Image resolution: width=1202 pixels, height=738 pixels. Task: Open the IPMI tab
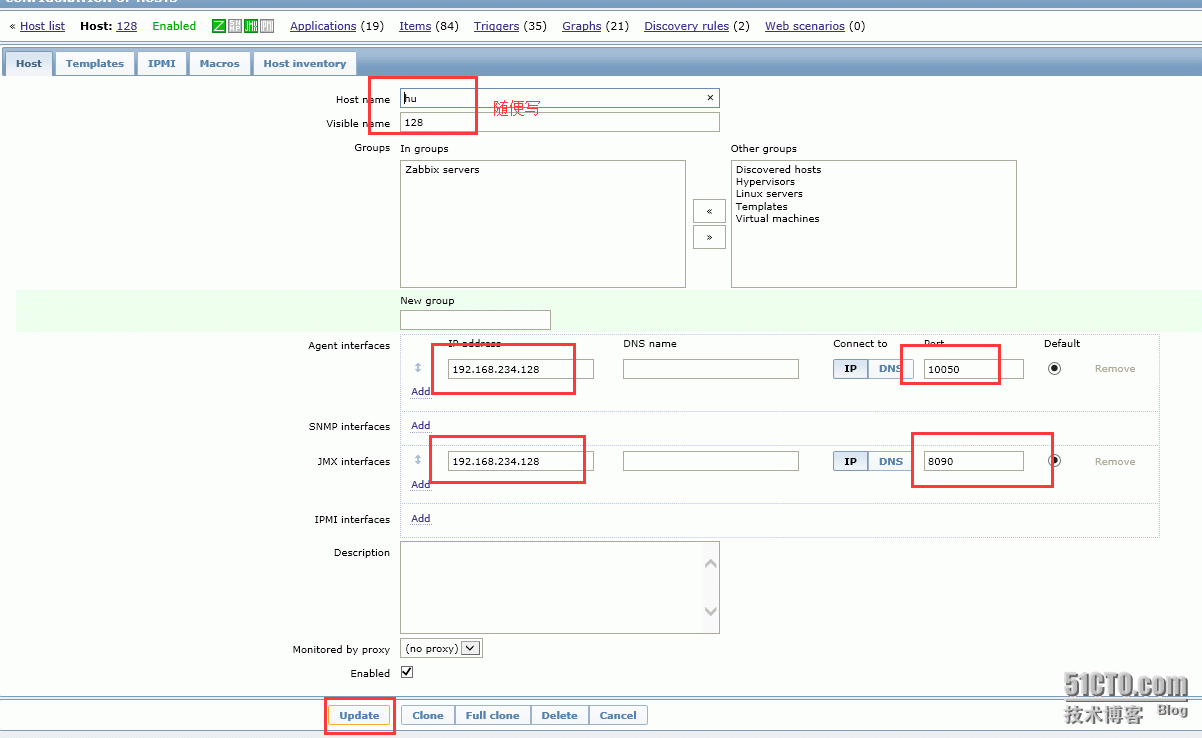162,63
